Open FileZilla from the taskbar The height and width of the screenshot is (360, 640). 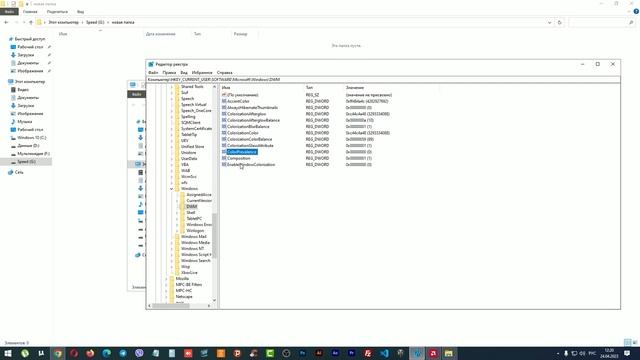click(x=368, y=353)
